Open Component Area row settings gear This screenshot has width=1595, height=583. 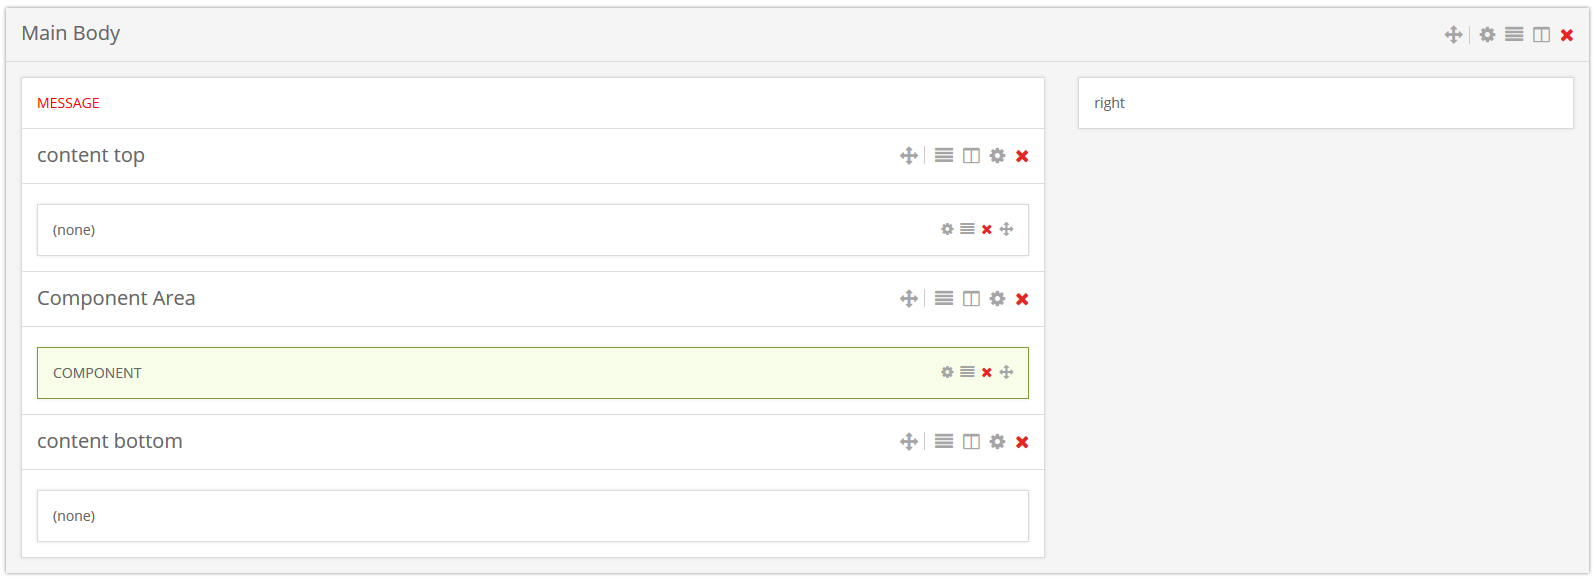[x=997, y=299]
